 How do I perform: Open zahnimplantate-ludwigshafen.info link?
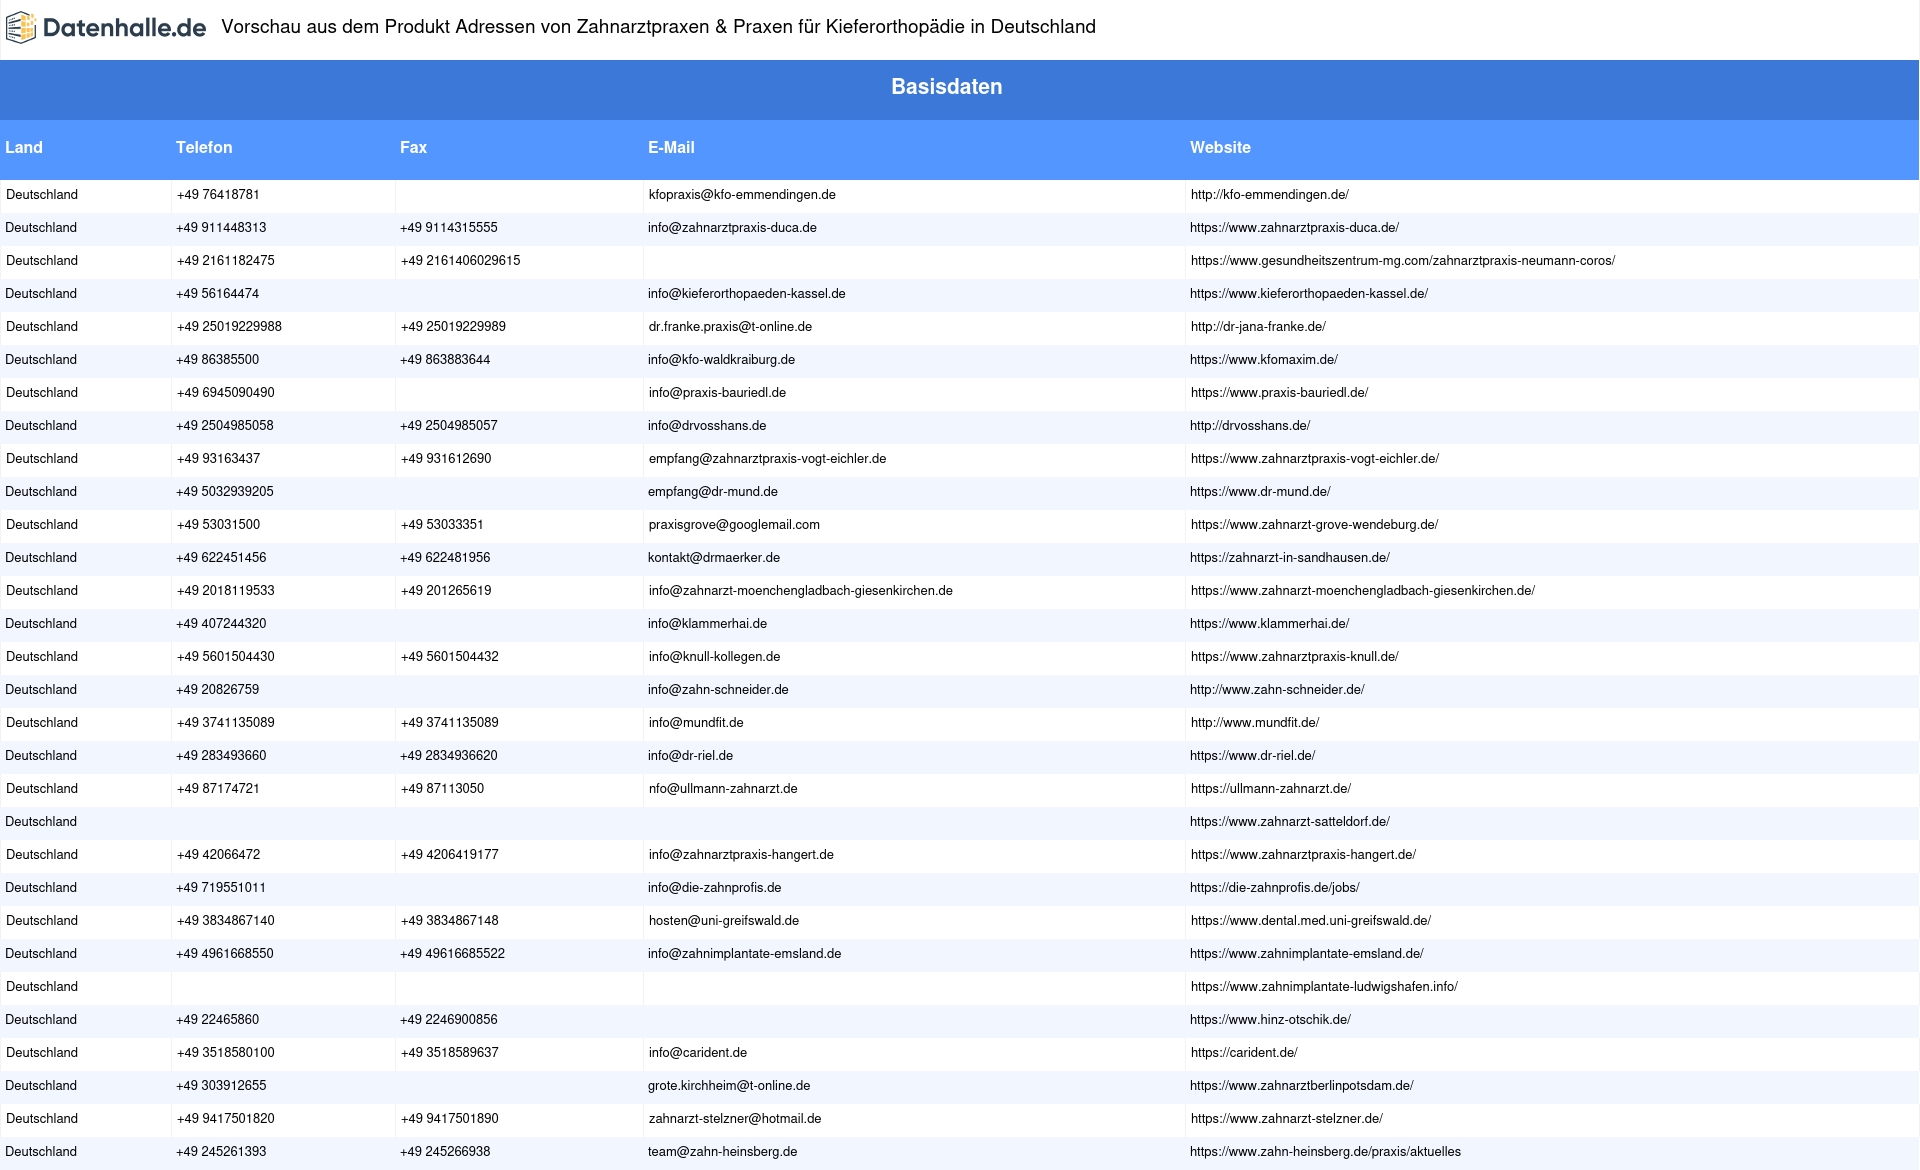tap(1324, 987)
